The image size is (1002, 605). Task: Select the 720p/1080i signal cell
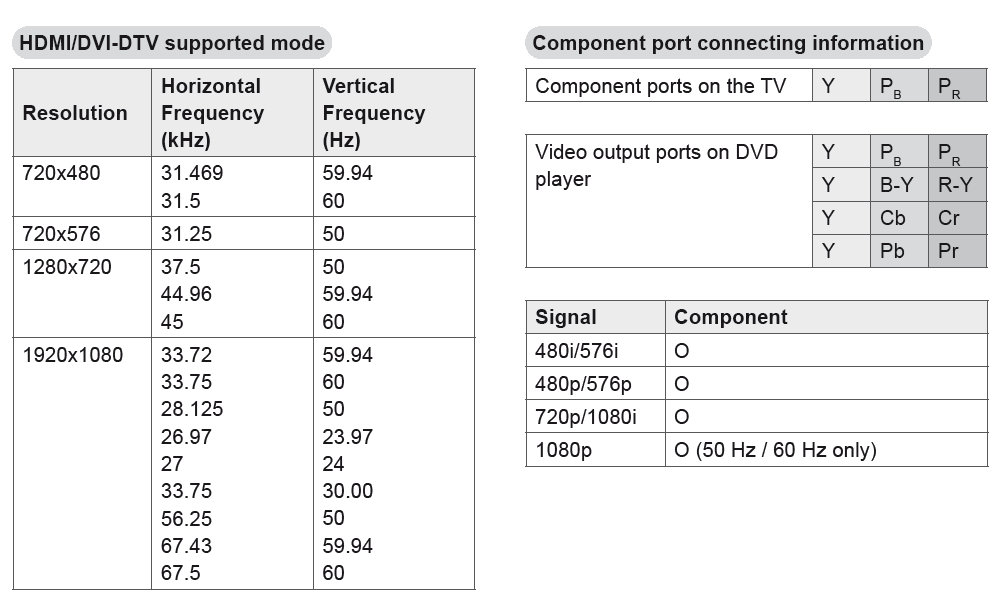point(585,417)
